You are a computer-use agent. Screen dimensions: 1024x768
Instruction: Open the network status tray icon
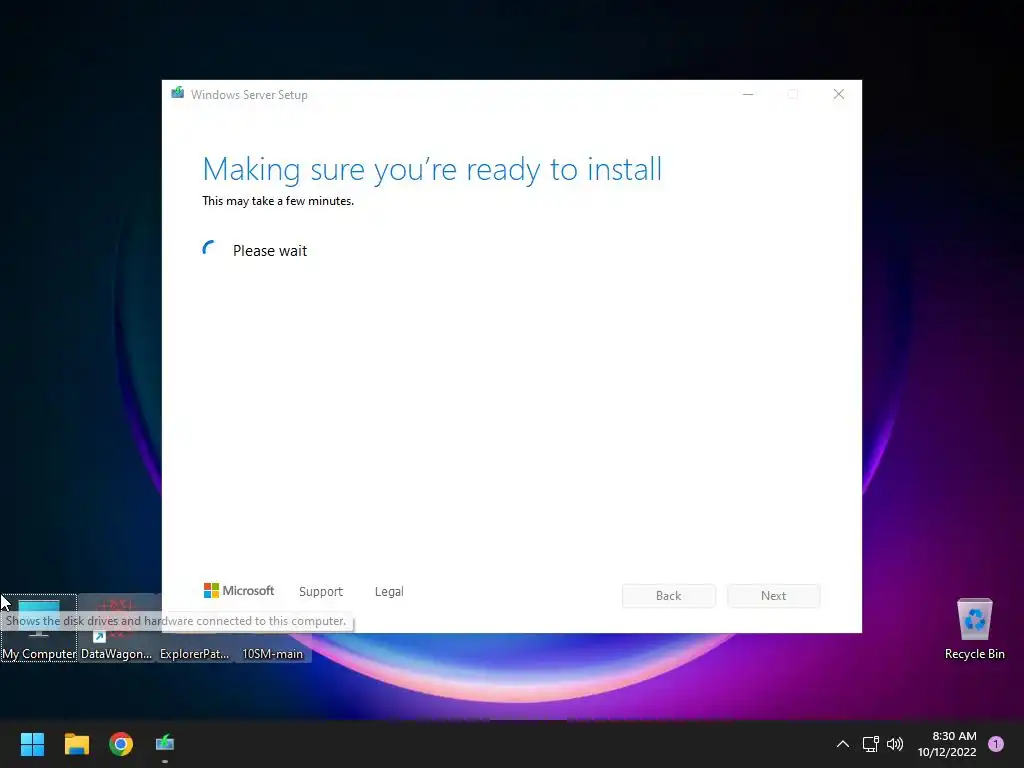pos(871,744)
